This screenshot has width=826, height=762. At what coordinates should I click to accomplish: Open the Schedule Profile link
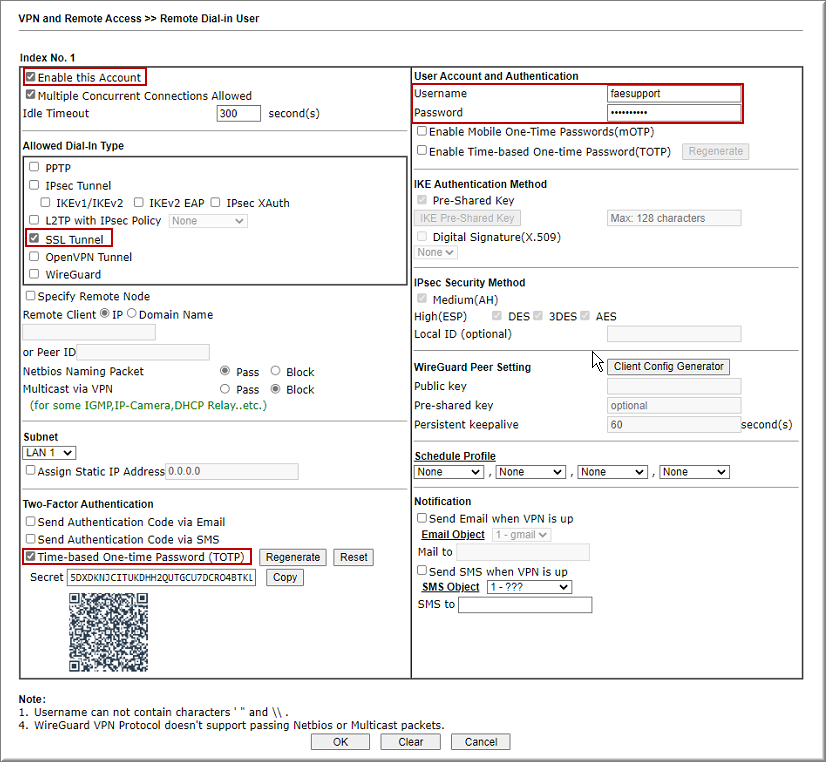(x=455, y=456)
